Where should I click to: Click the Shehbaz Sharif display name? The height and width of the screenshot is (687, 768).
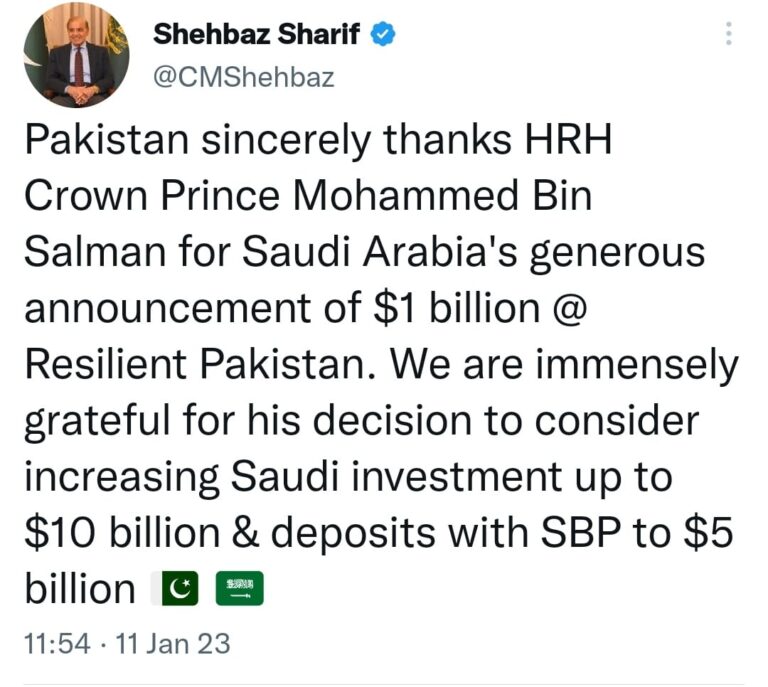point(256,34)
